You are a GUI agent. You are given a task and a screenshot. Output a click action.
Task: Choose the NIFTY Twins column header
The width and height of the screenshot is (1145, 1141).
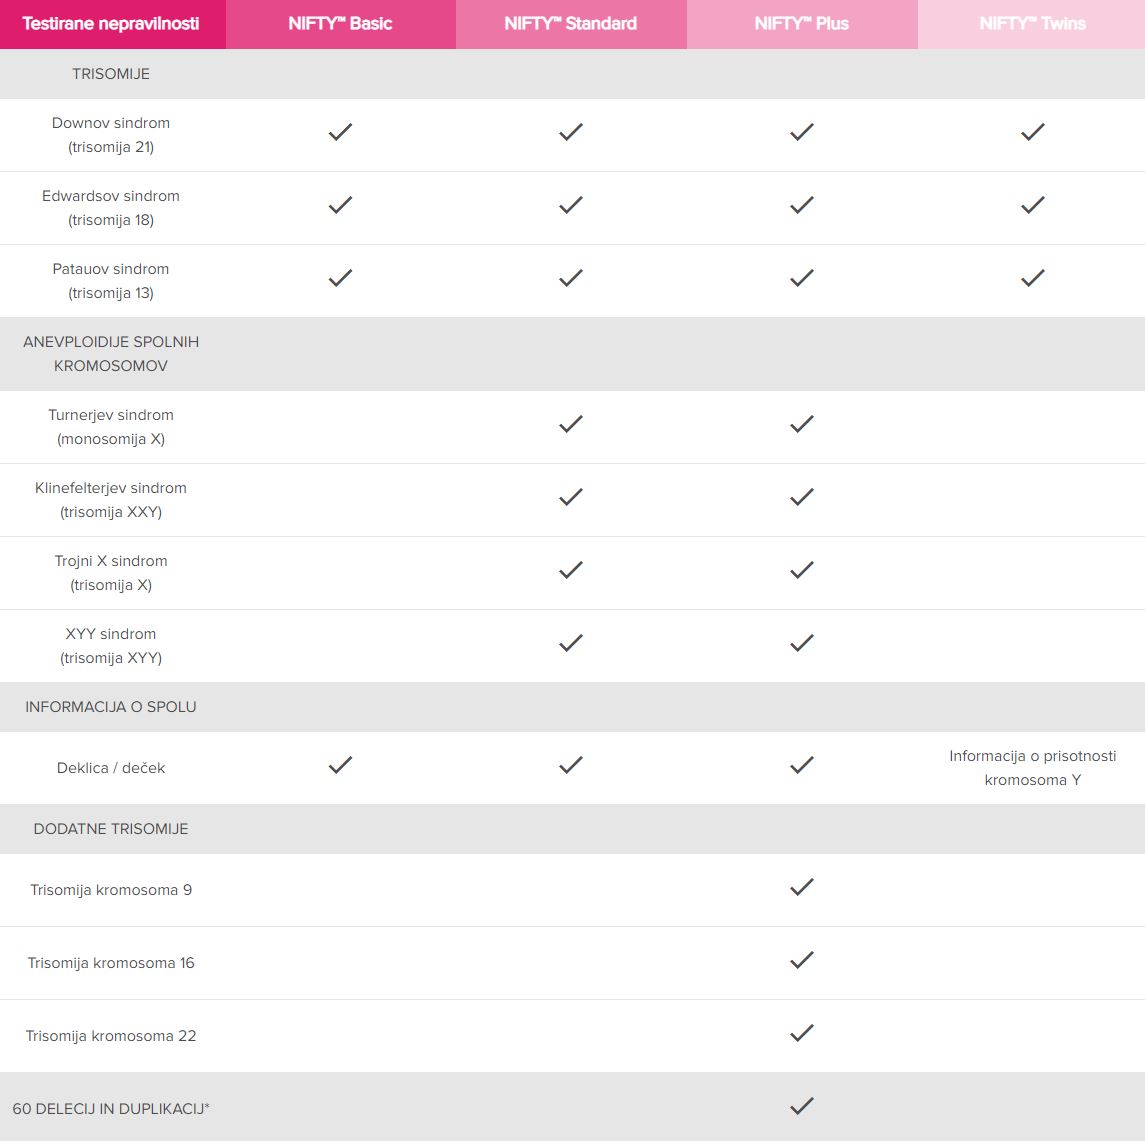[x=1032, y=24]
